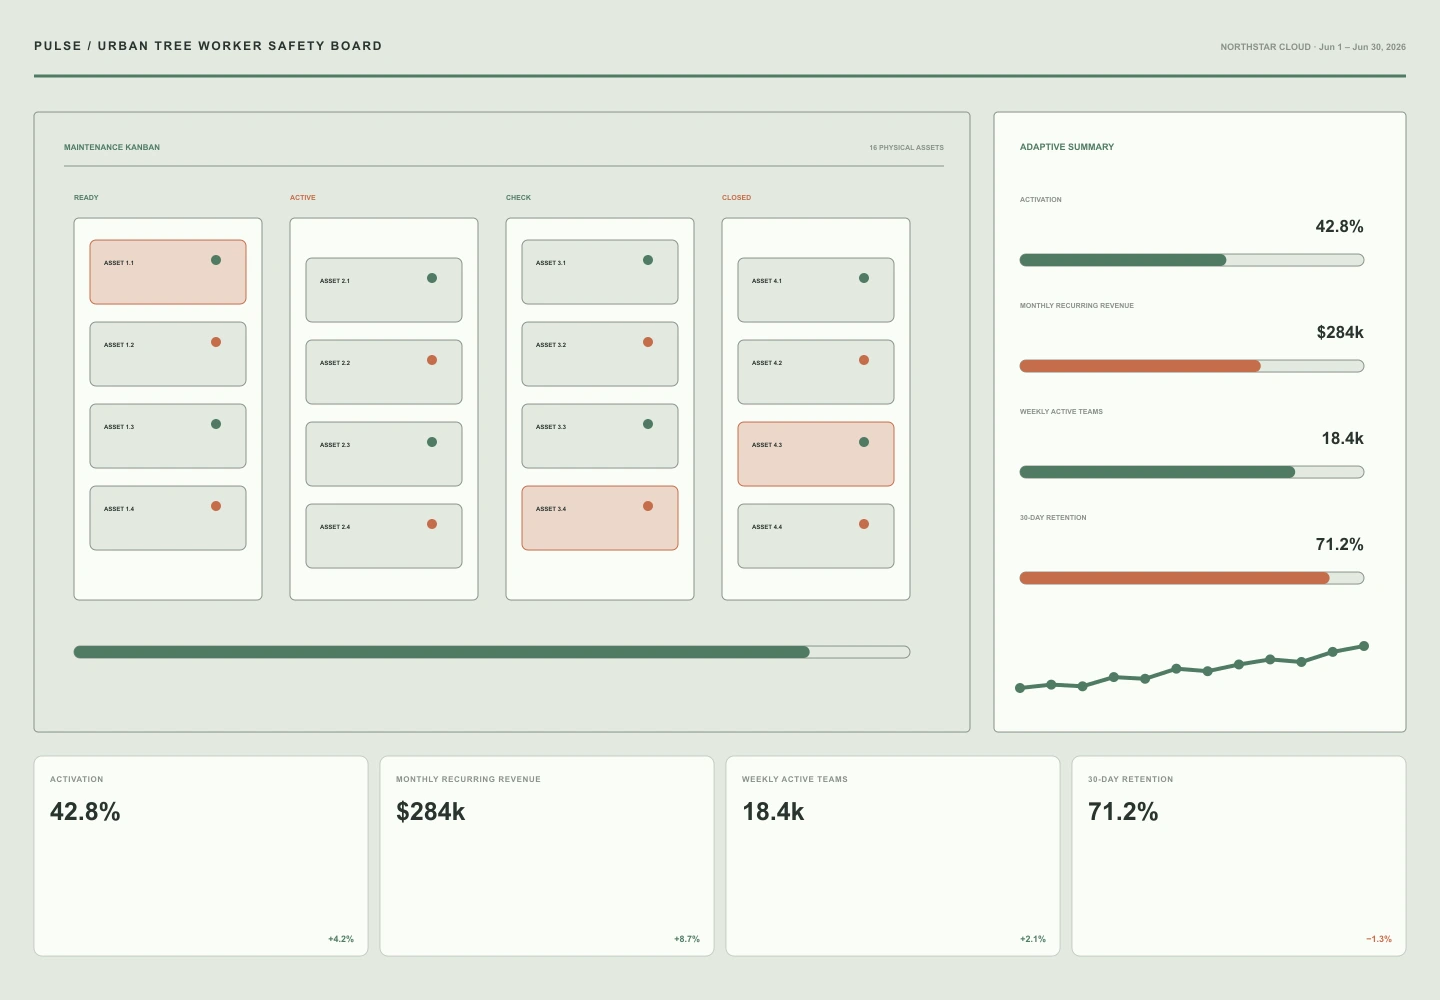The image size is (1440, 1000).
Task: Click the Weekly Active Teams progress bar
Action: click(1192, 472)
